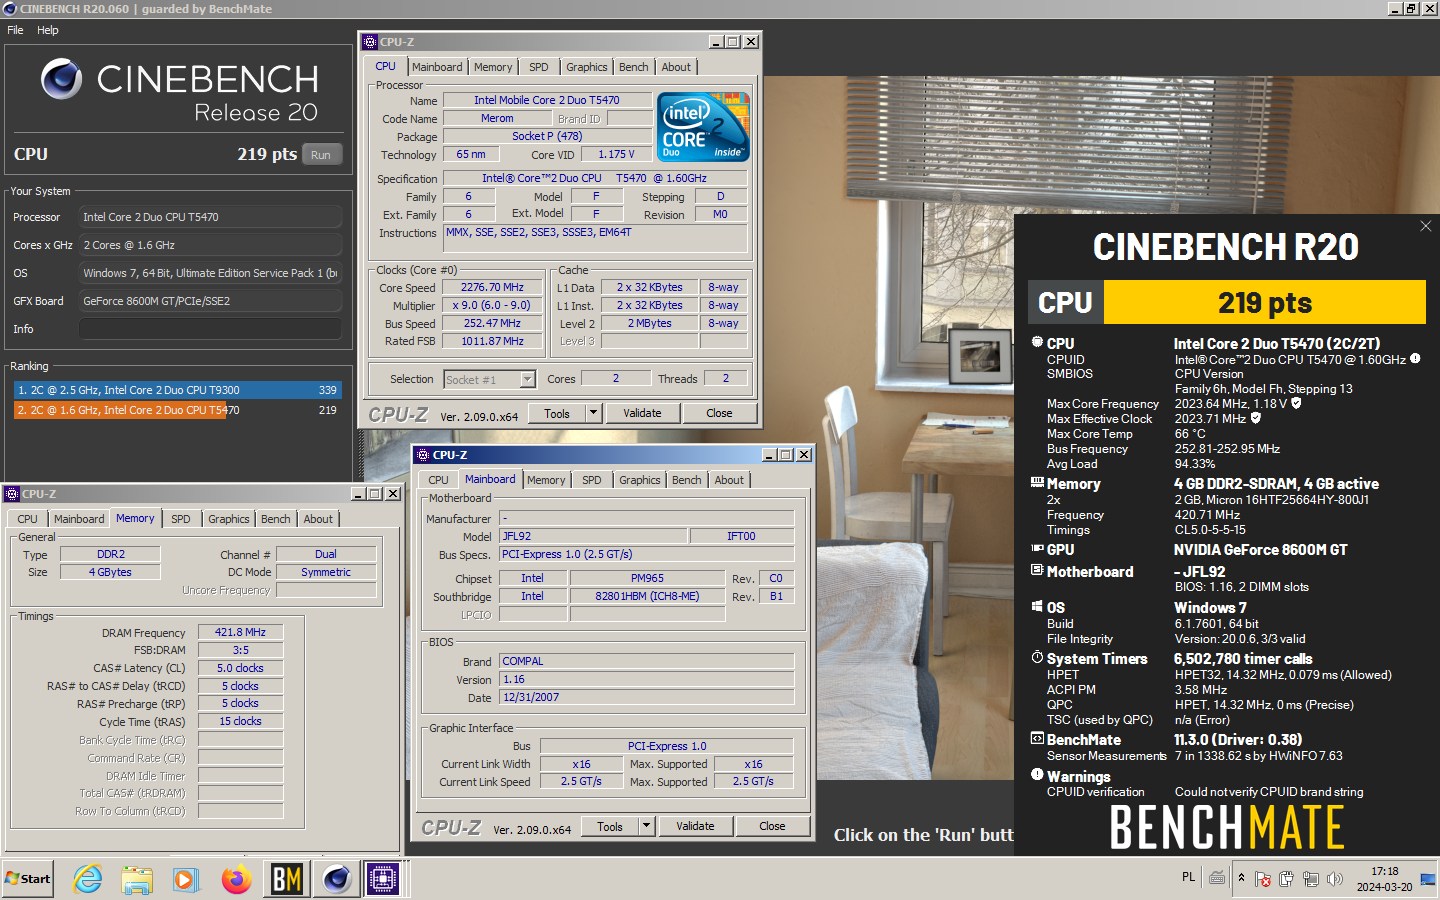
Task: Show hidden tray icons chevron
Action: pos(1241,878)
